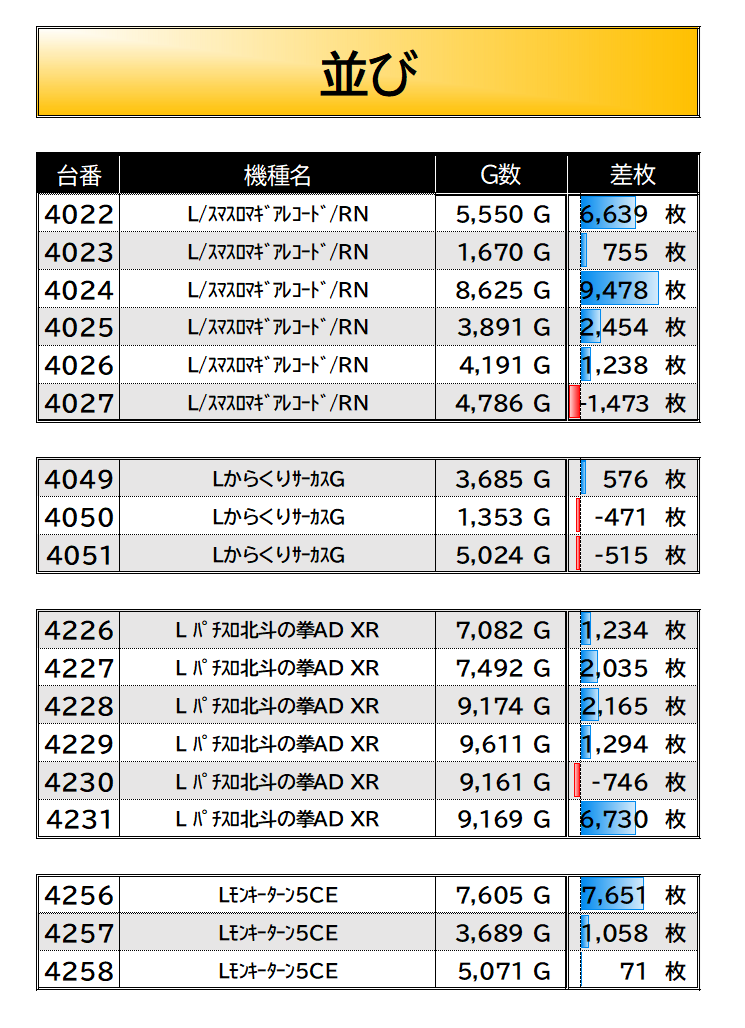745x1028 pixels.
Task: Click the 2,165 枚 difference value
Action: tap(633, 706)
